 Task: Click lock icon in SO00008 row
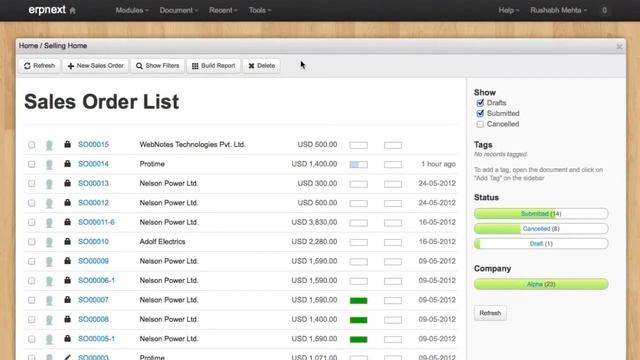tap(67, 319)
